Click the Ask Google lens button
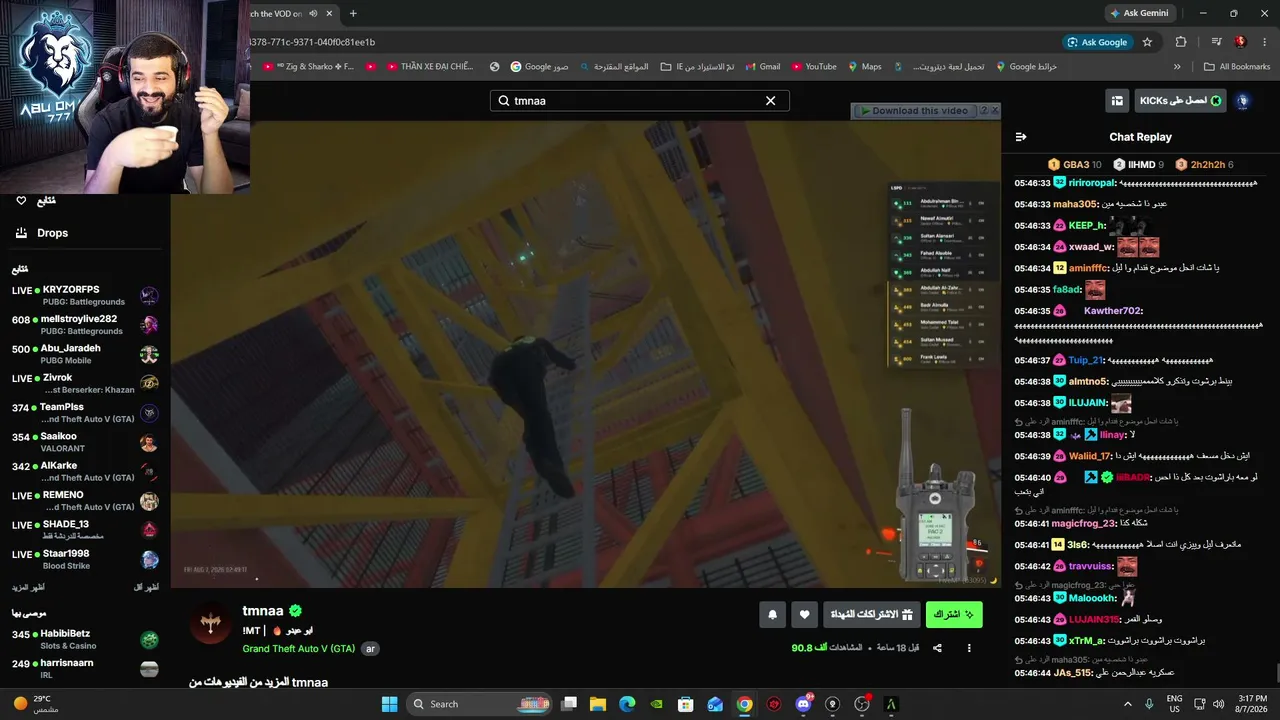Image resolution: width=1280 pixels, height=720 pixels. pos(1098,42)
